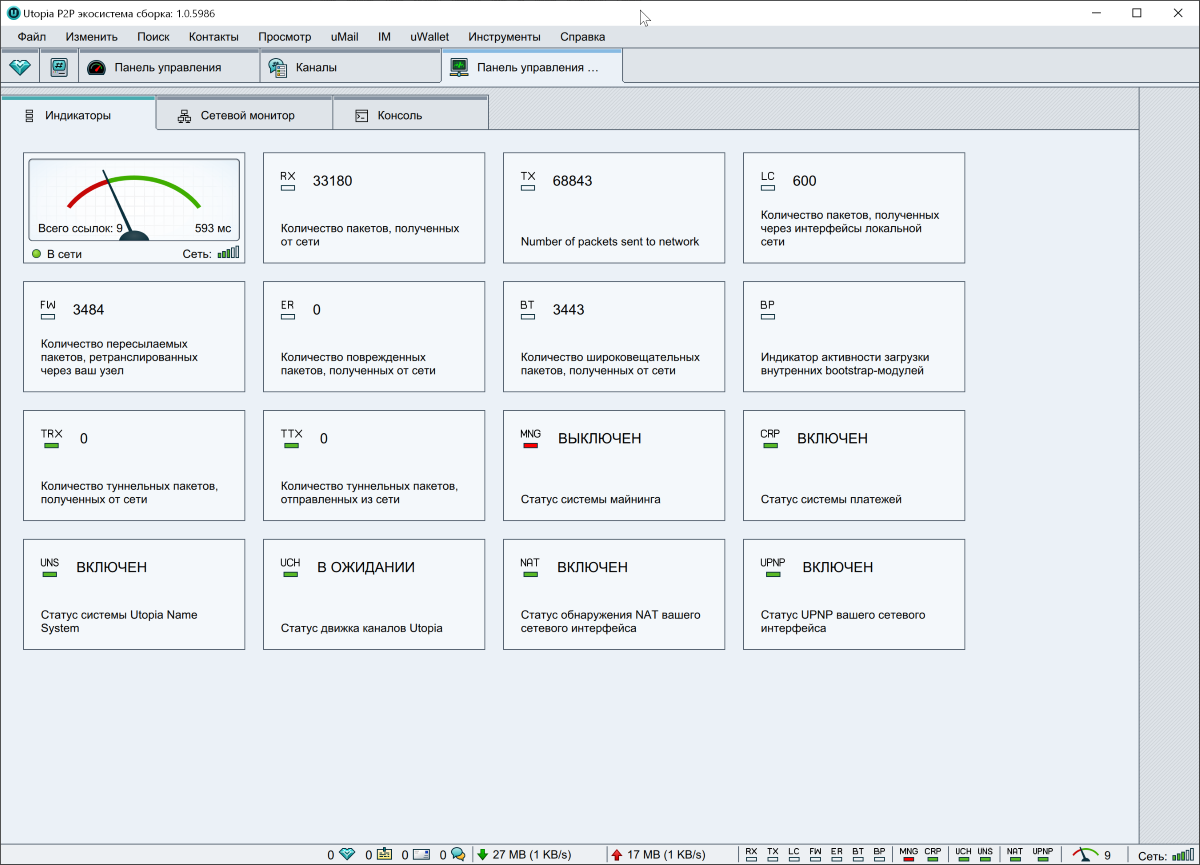
Task: Open first Панель управления tab with gauge icon
Action: [x=168, y=67]
